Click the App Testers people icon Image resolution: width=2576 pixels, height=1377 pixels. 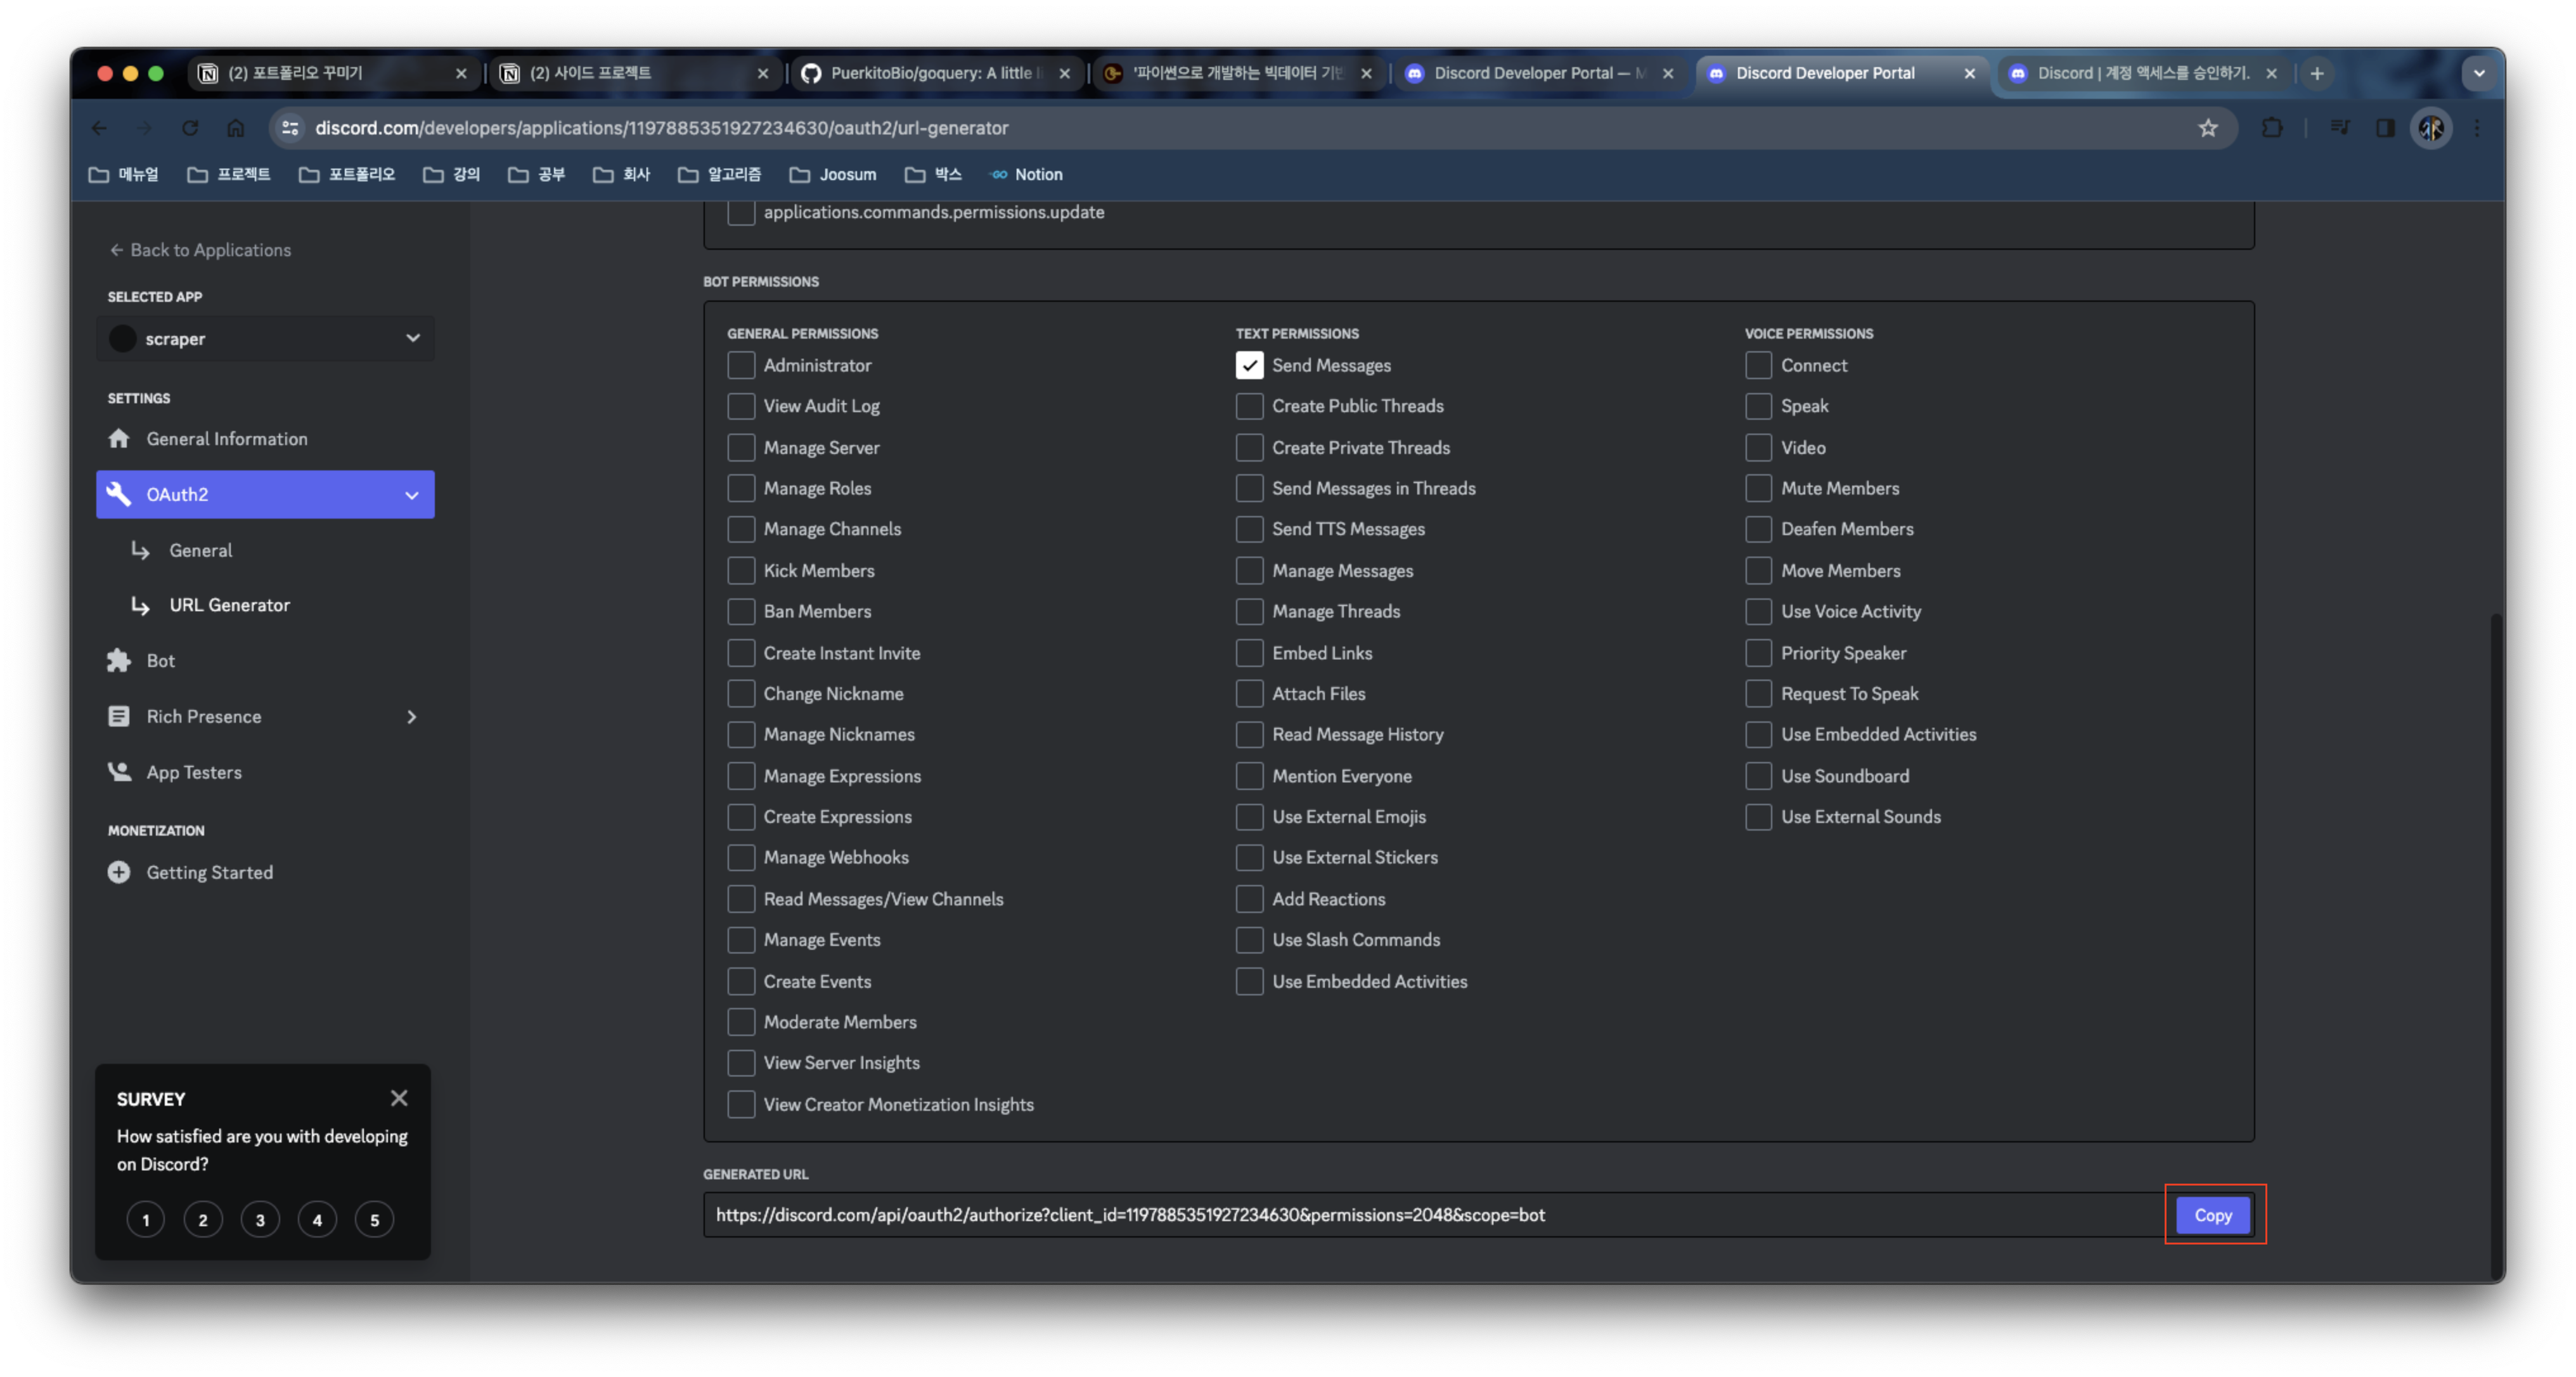click(119, 772)
